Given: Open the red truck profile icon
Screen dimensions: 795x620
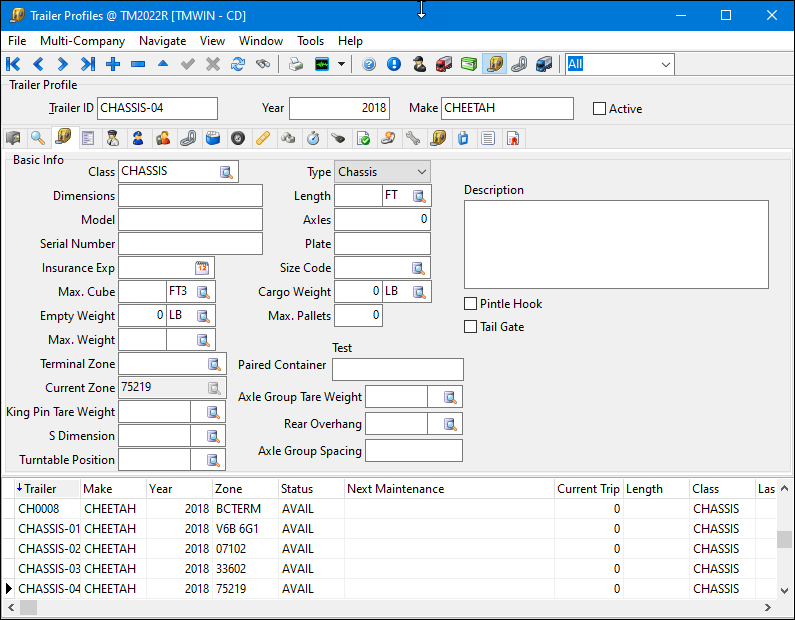Looking at the screenshot, I should pos(444,65).
